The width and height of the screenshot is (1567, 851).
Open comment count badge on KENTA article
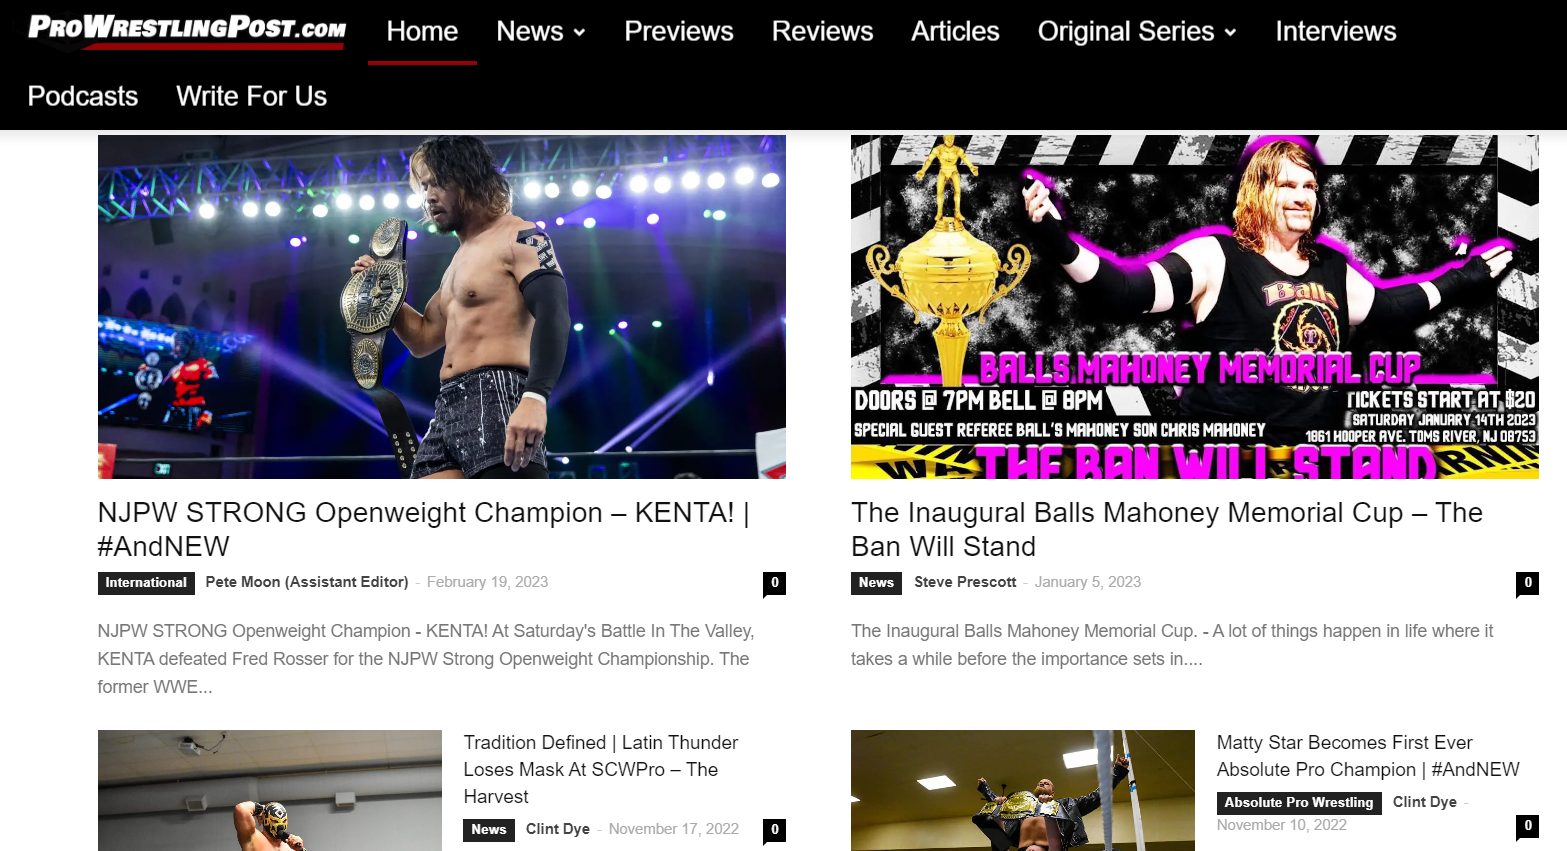[x=774, y=583]
